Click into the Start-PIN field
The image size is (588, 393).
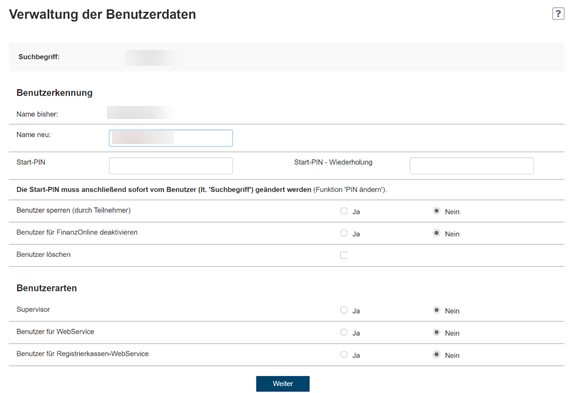pyautogui.click(x=171, y=165)
